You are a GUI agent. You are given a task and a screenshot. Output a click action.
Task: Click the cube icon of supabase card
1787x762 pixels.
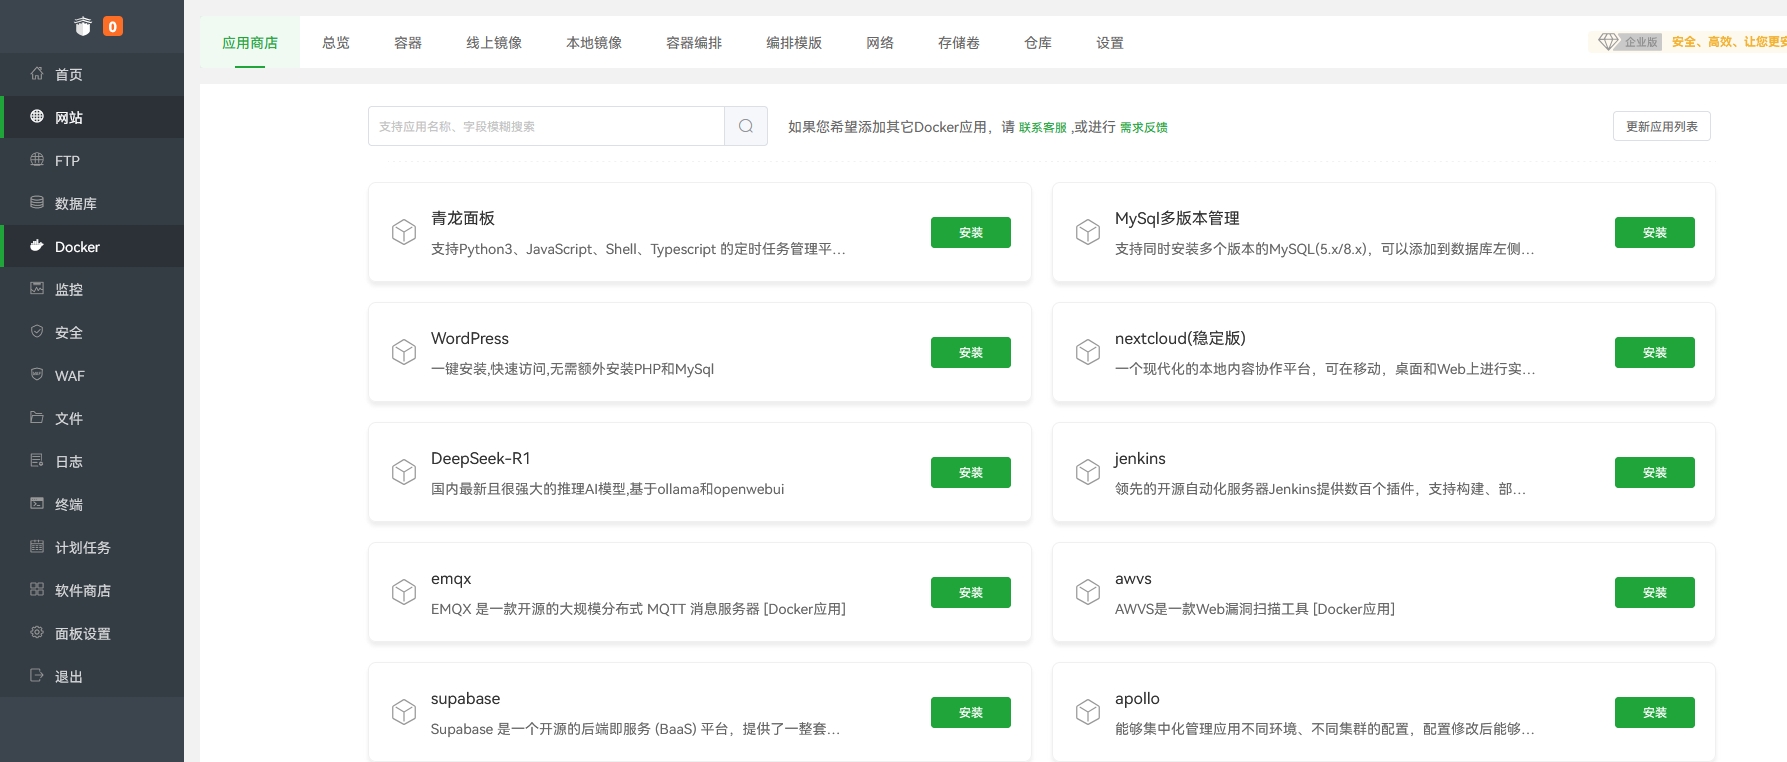coord(404,712)
